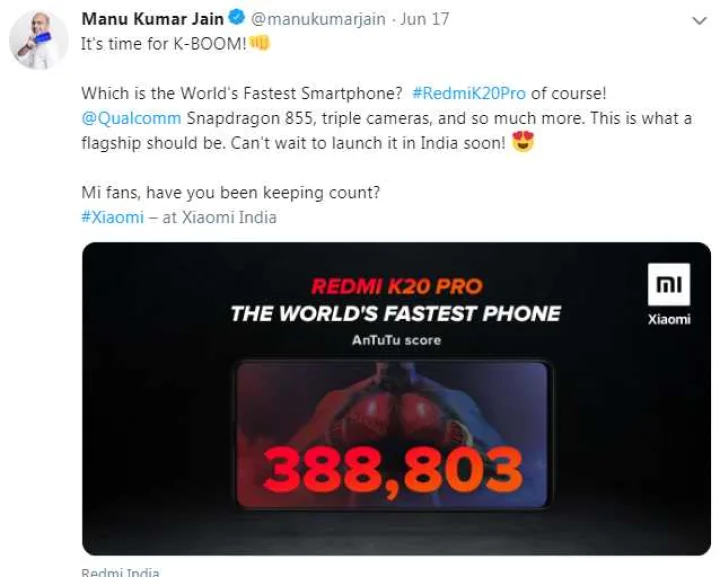Click the fist bump emoji
The height and width of the screenshot is (577, 720).
[x=259, y=44]
